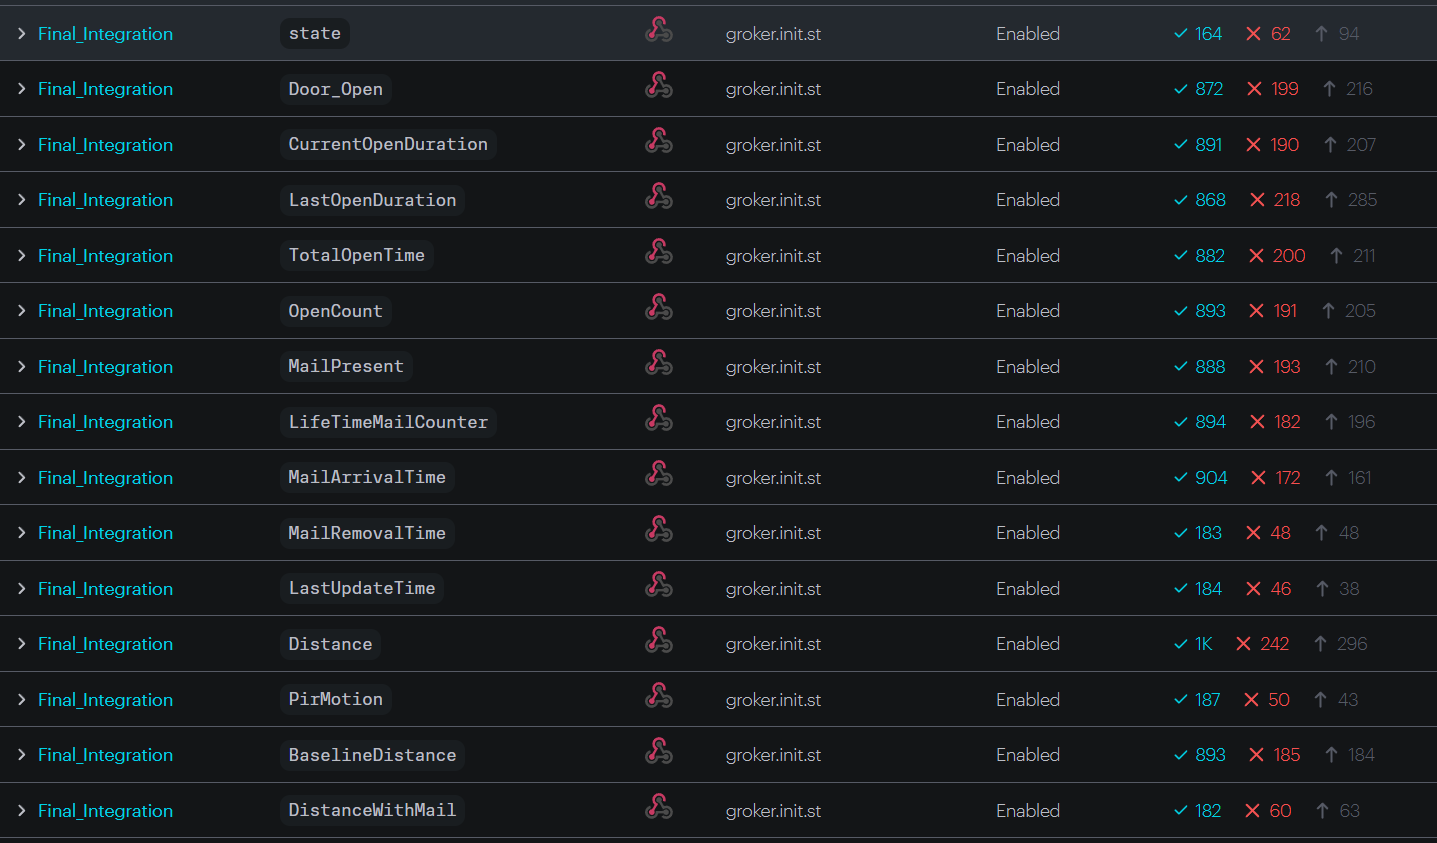Click the webhook icon for MailPresent
Image resolution: width=1437 pixels, height=843 pixels.
click(x=659, y=366)
